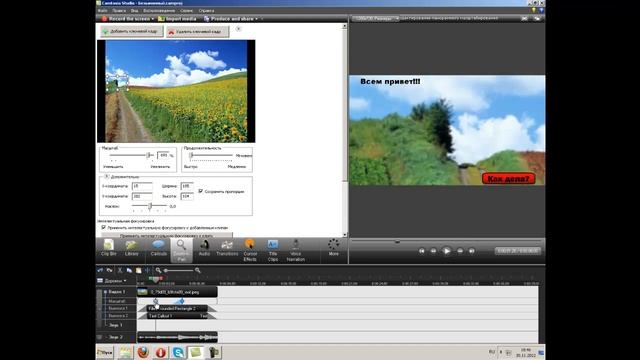This screenshot has width=640, height=360.
Task: Open the Cursor Effects tab
Action: click(x=250, y=250)
